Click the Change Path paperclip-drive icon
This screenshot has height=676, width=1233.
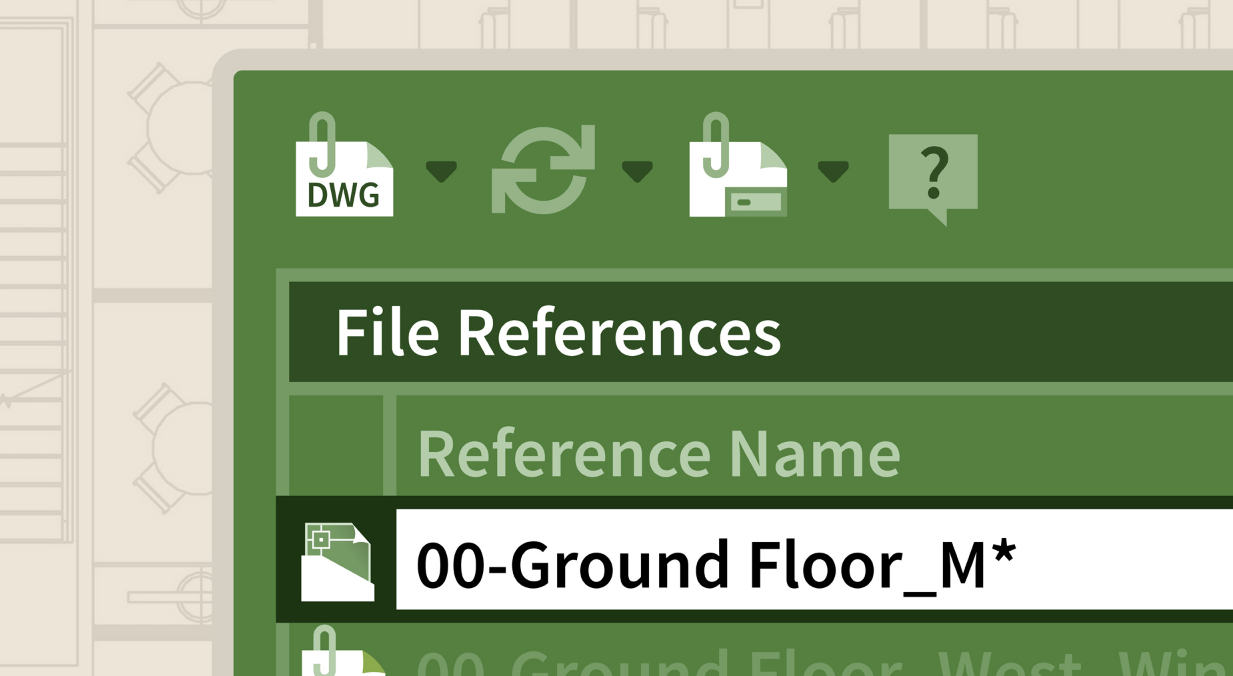pos(738,165)
